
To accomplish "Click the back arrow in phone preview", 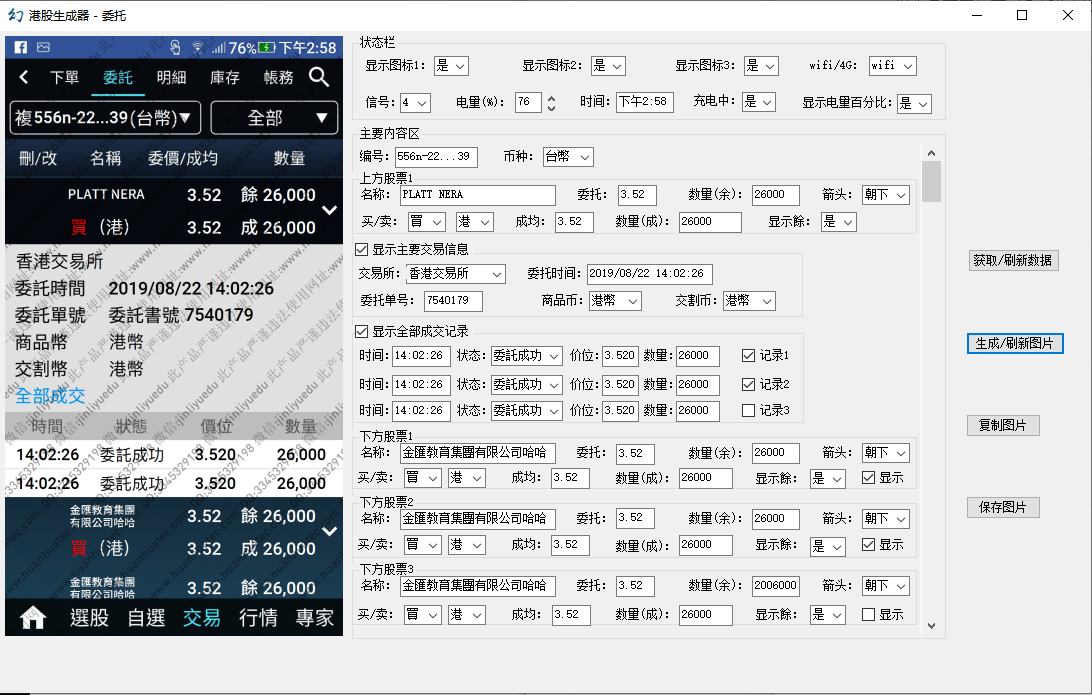I will [x=24, y=78].
